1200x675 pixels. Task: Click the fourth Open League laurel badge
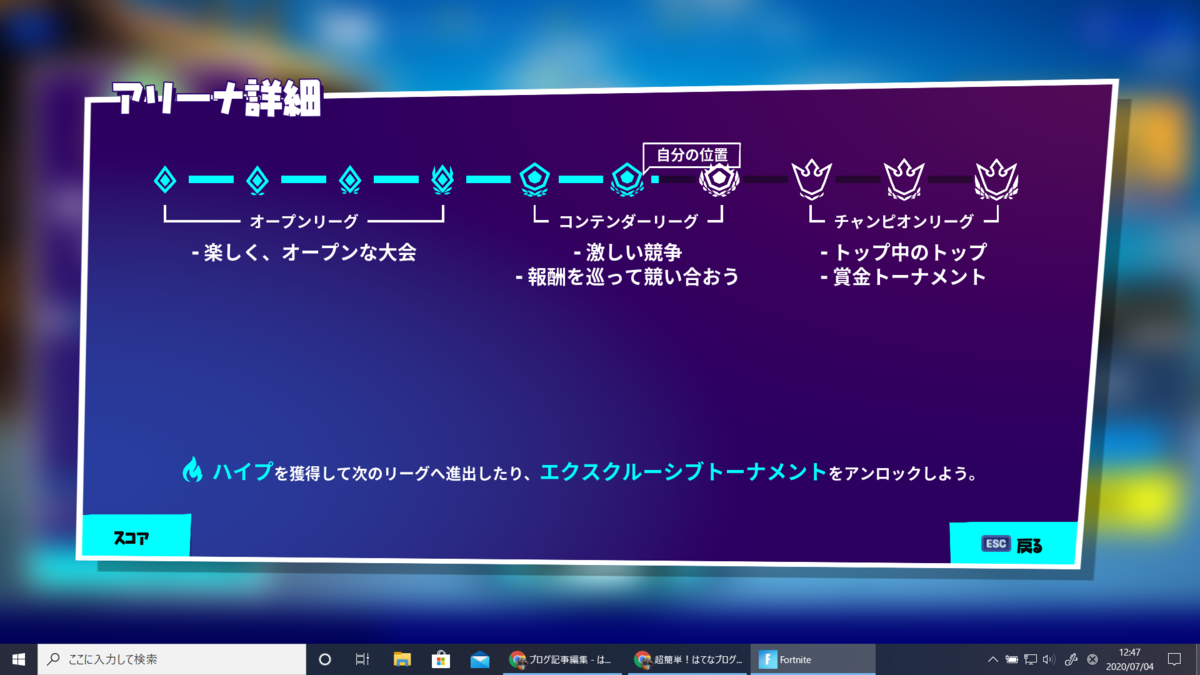pyautogui.click(x=442, y=180)
